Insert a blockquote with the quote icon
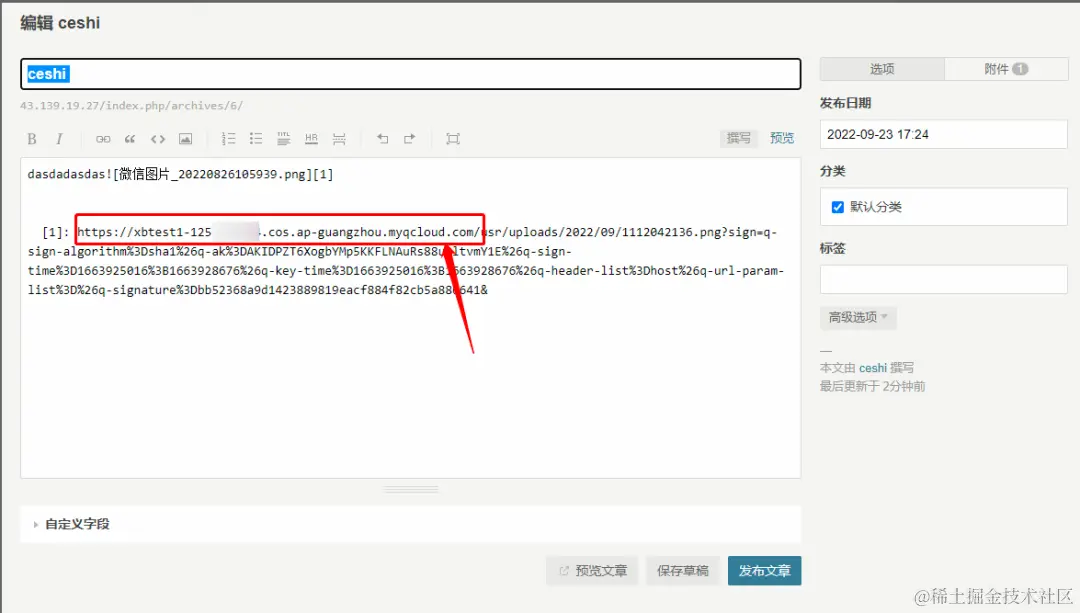1080x613 pixels. click(x=130, y=139)
